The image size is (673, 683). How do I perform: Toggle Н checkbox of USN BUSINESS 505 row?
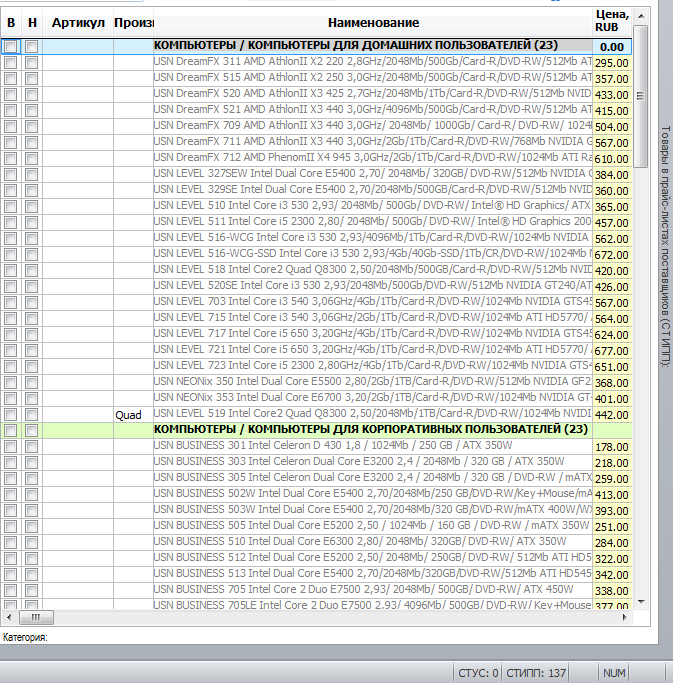[31, 526]
